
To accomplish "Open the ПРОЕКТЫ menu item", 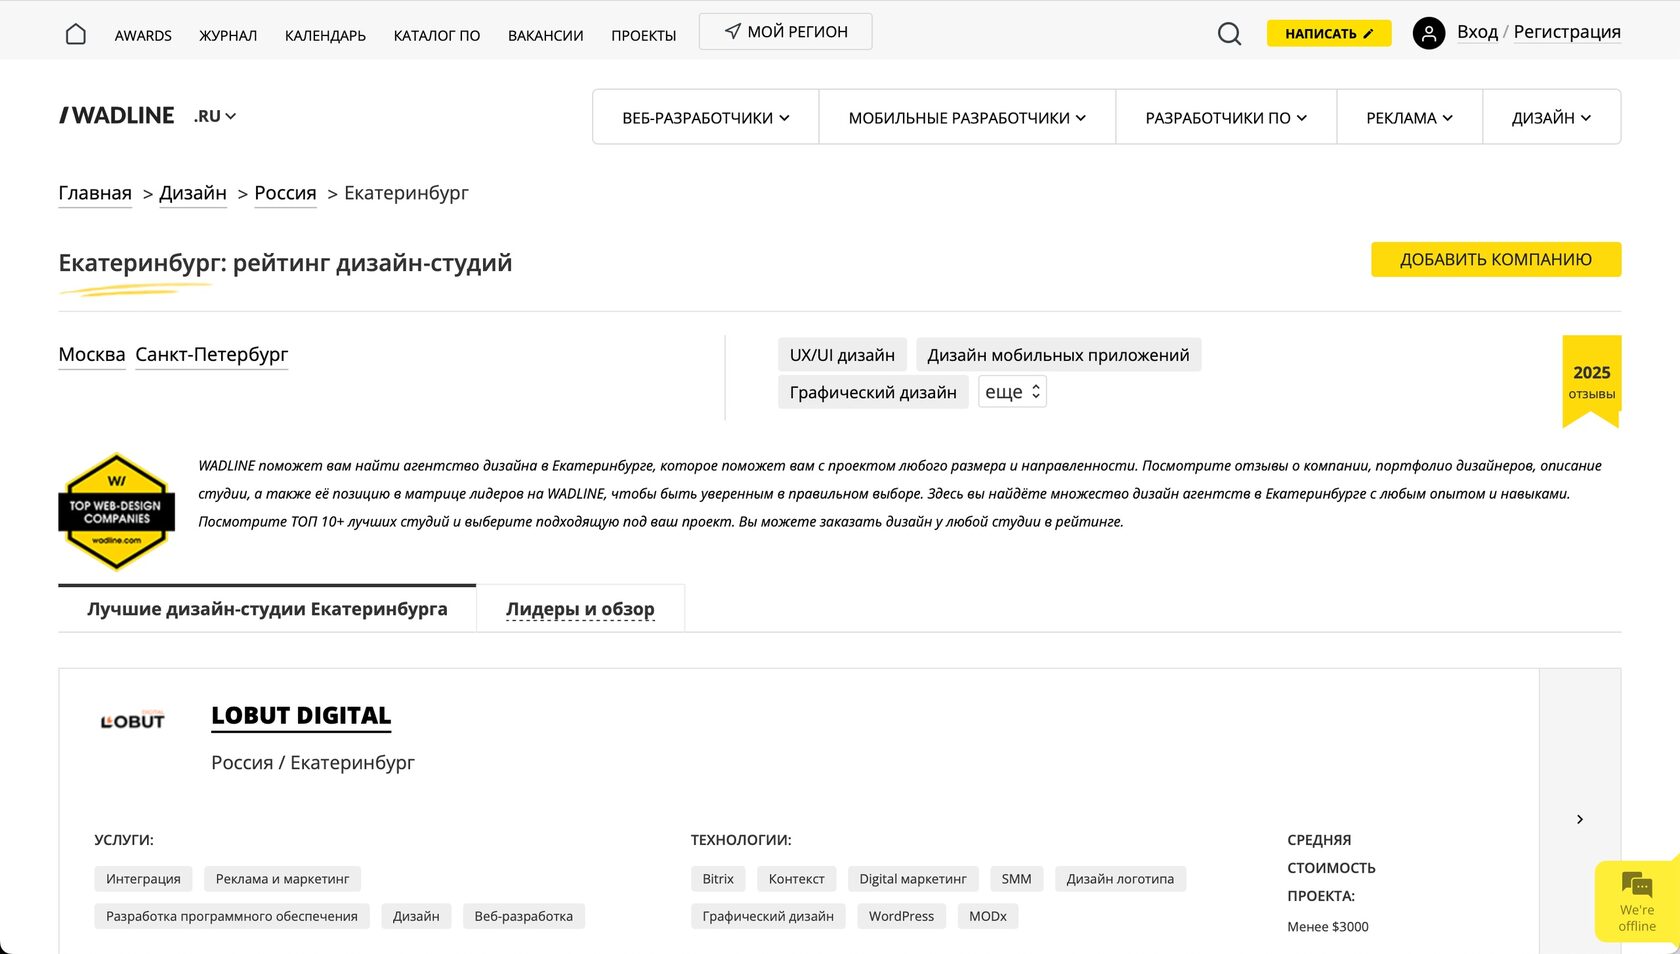I will tap(644, 36).
